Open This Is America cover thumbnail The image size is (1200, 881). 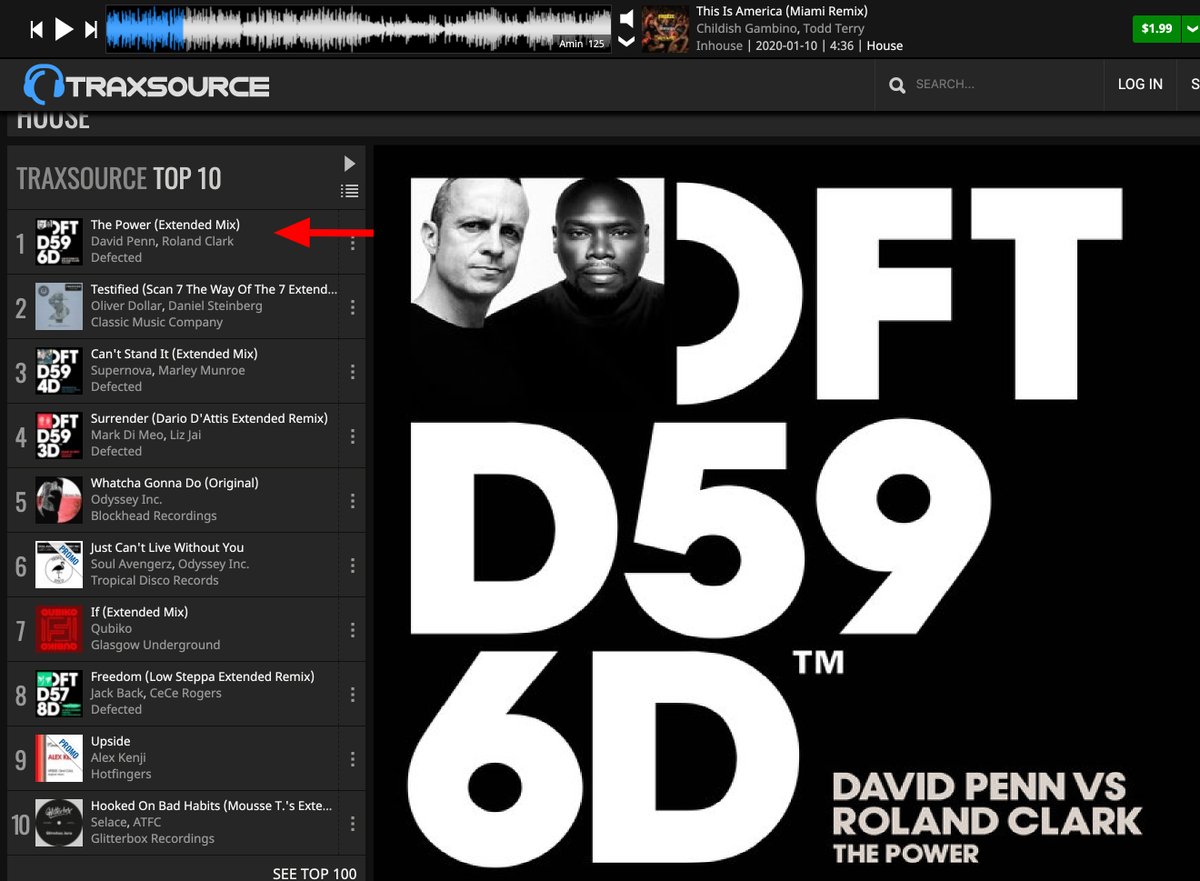pyautogui.click(x=665, y=29)
